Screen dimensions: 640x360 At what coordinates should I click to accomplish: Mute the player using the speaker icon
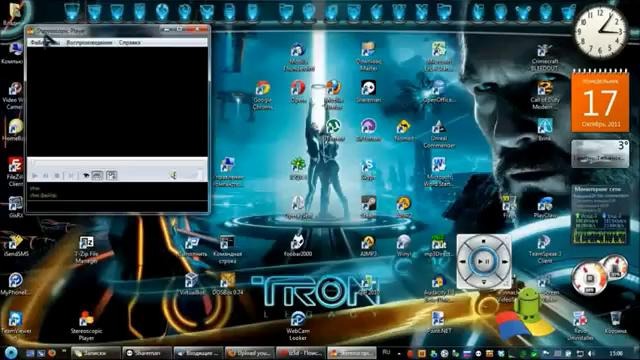click(x=173, y=176)
